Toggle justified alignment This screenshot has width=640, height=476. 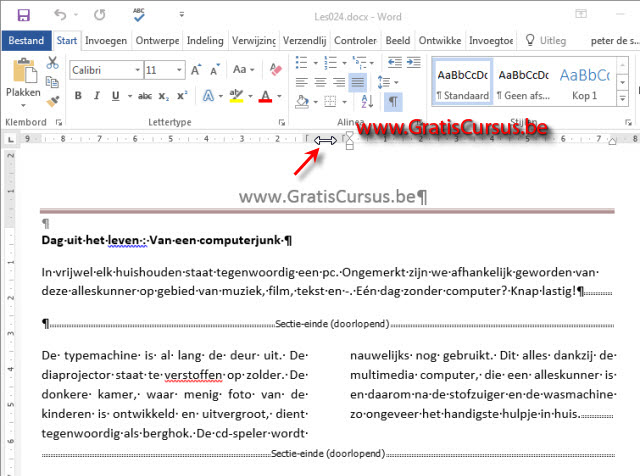pos(358,82)
